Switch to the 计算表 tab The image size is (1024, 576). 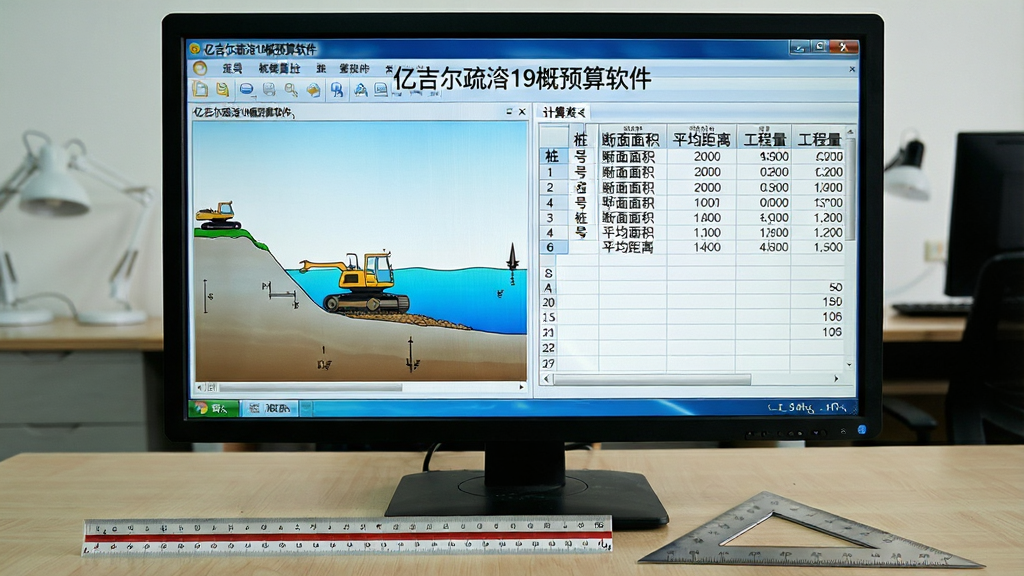pyautogui.click(x=564, y=112)
